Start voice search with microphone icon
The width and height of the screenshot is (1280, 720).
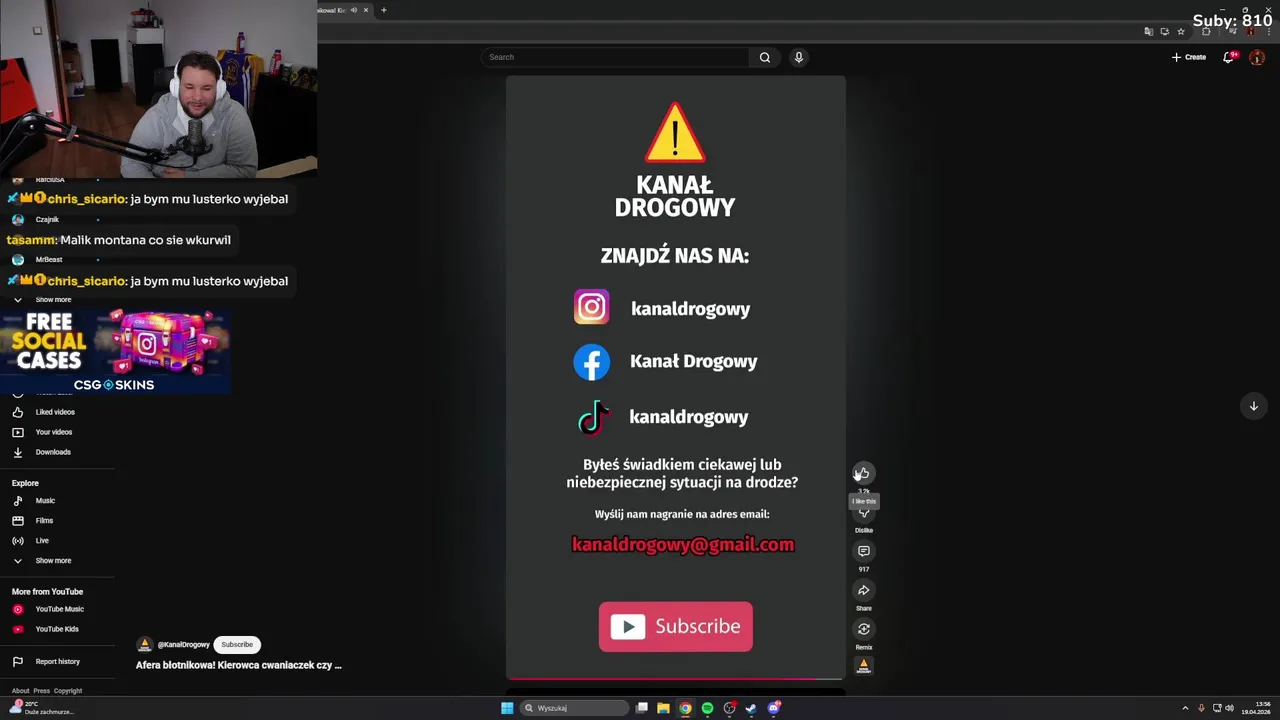(799, 57)
